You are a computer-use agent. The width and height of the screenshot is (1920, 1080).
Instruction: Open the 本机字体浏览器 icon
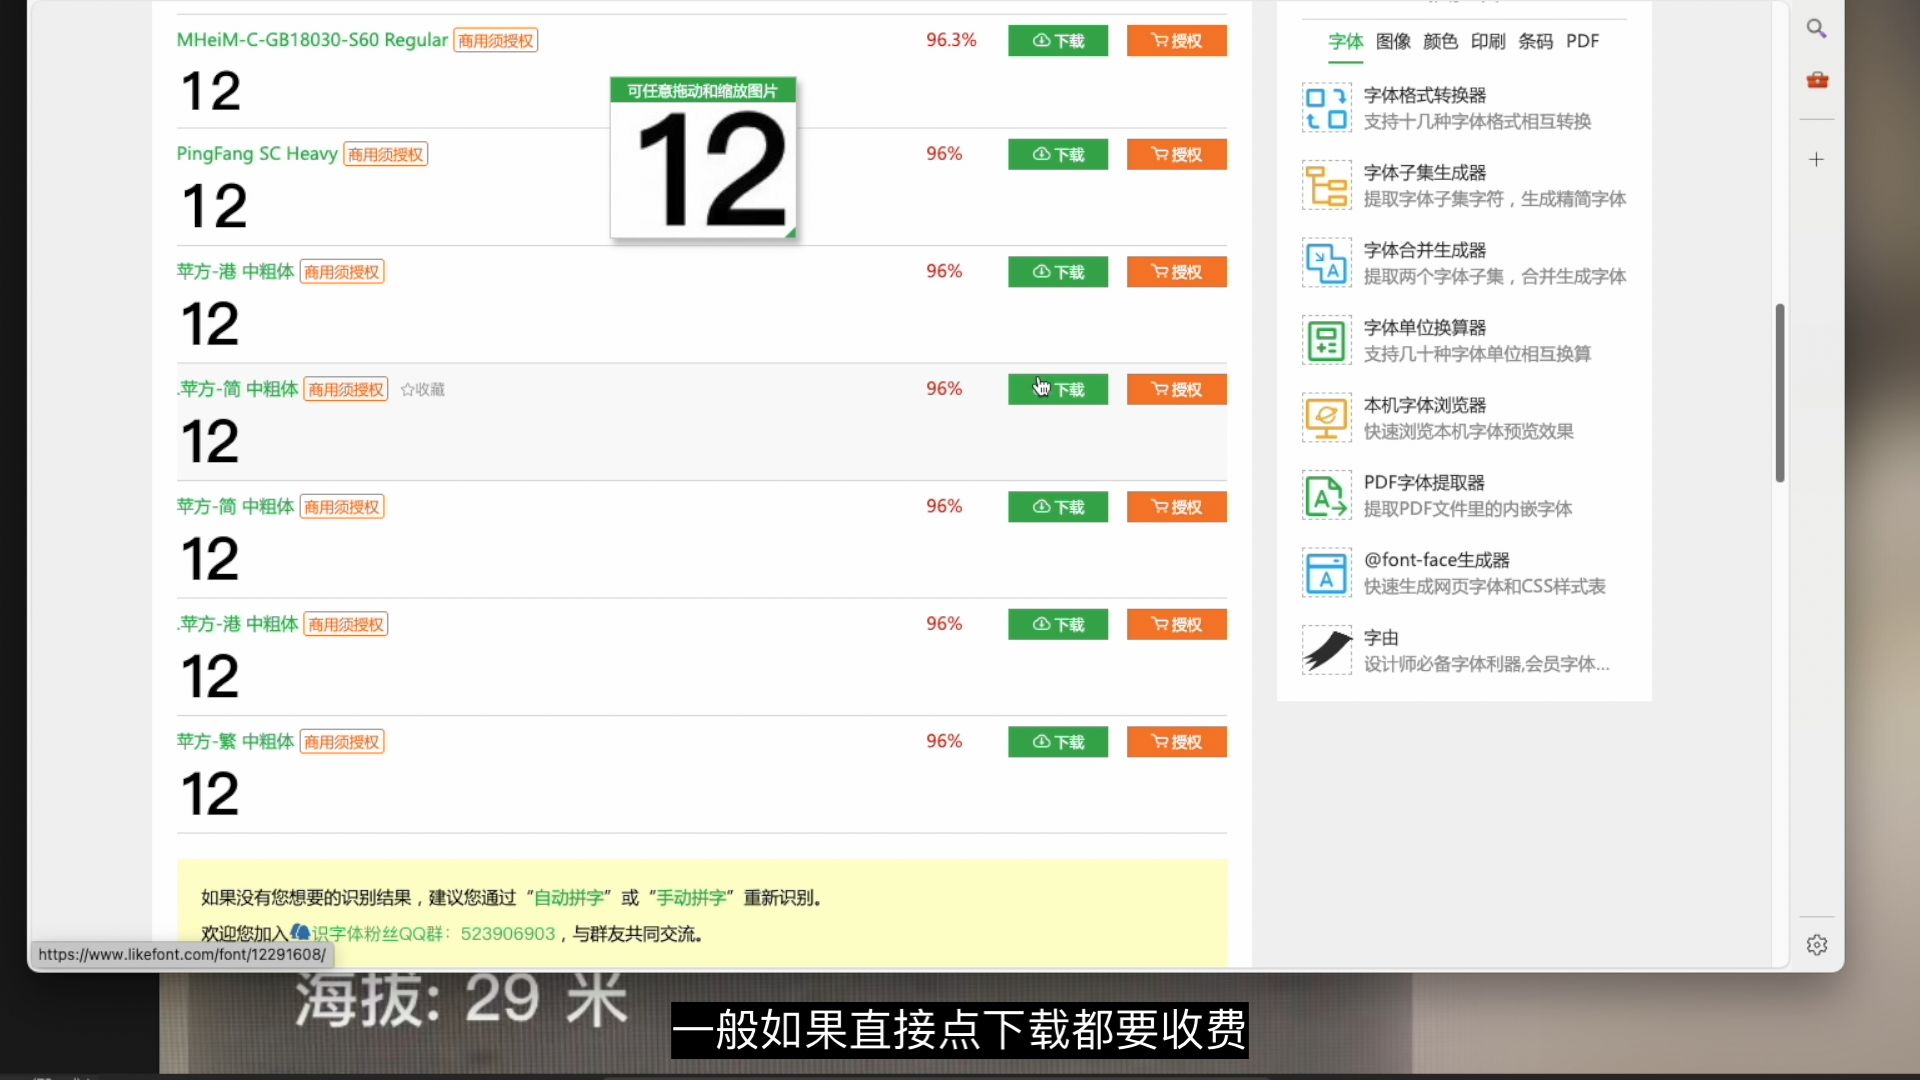pyautogui.click(x=1326, y=418)
